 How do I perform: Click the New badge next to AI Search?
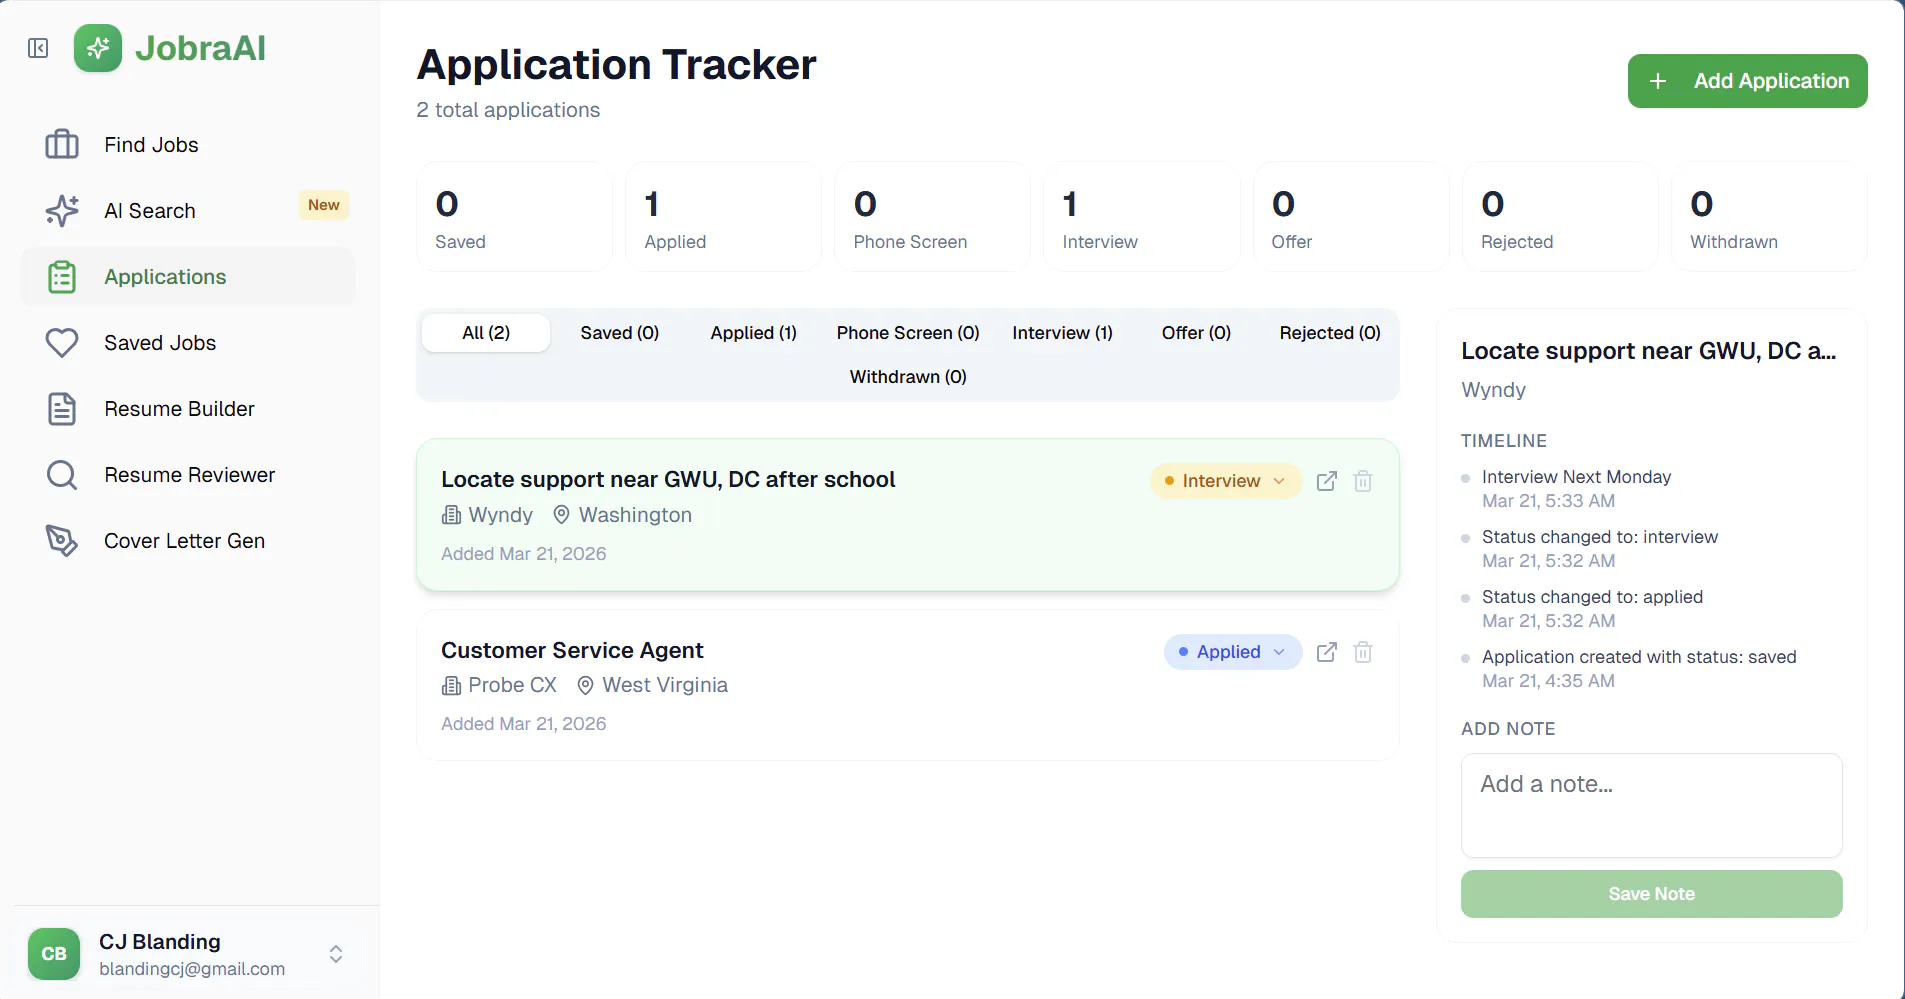tap(324, 205)
